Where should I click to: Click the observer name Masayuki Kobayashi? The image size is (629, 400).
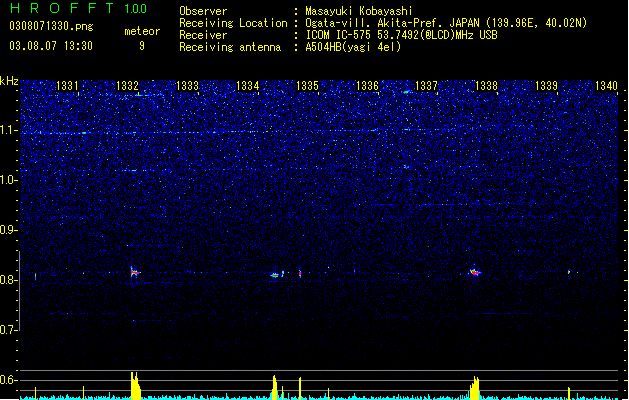pos(359,11)
